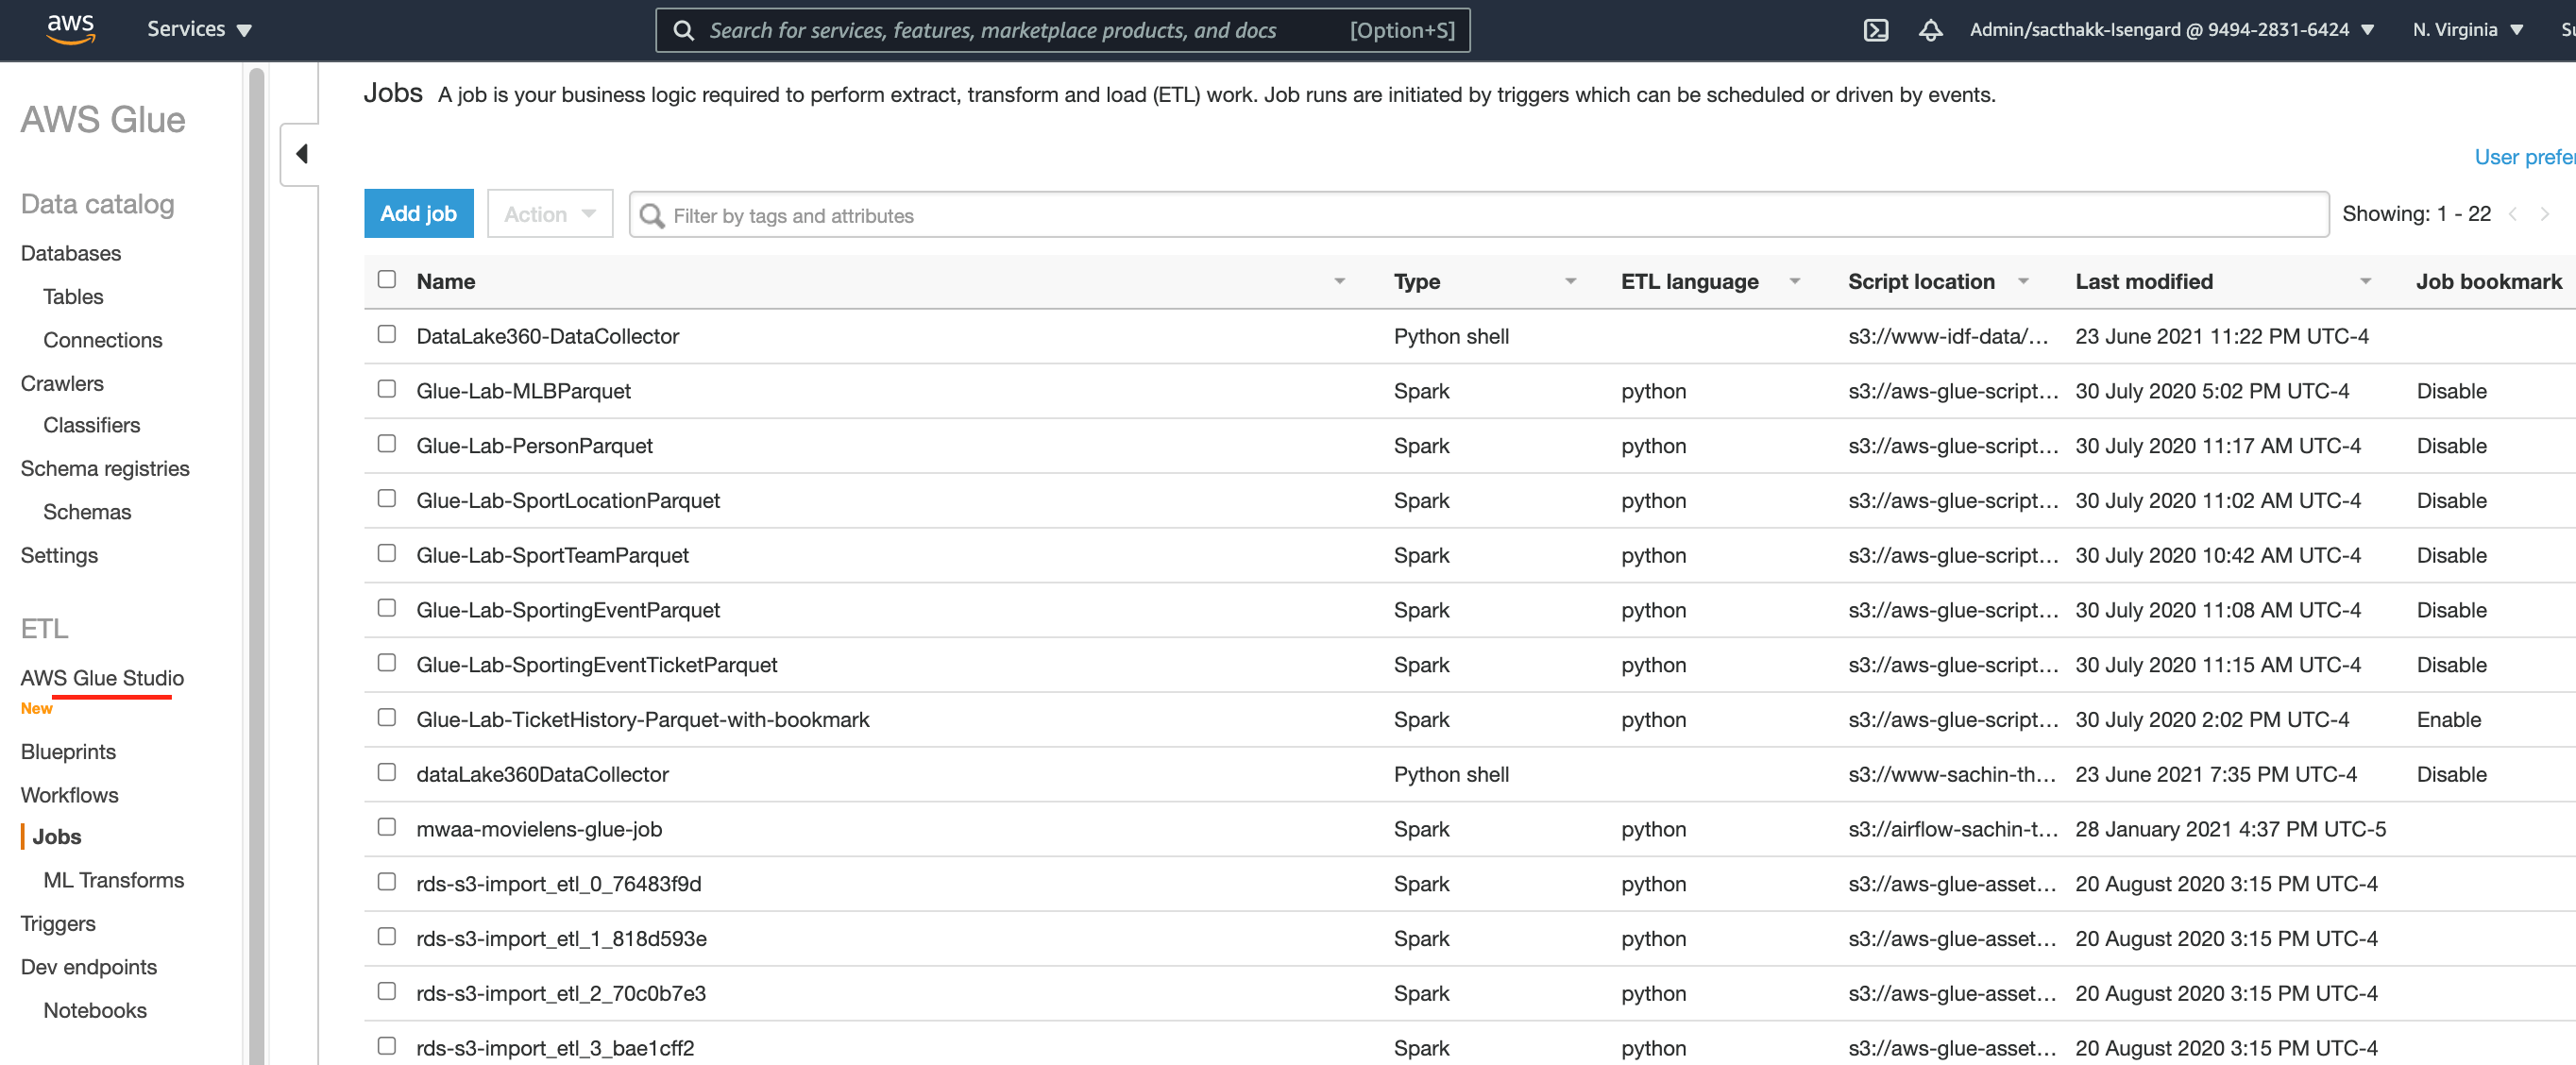Click the AWS logo home icon
The height and width of the screenshot is (1065, 2576).
coord(70,29)
